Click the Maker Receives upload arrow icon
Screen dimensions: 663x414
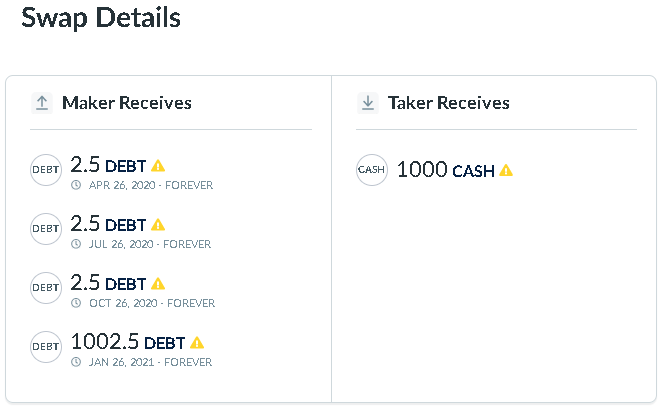(42, 103)
